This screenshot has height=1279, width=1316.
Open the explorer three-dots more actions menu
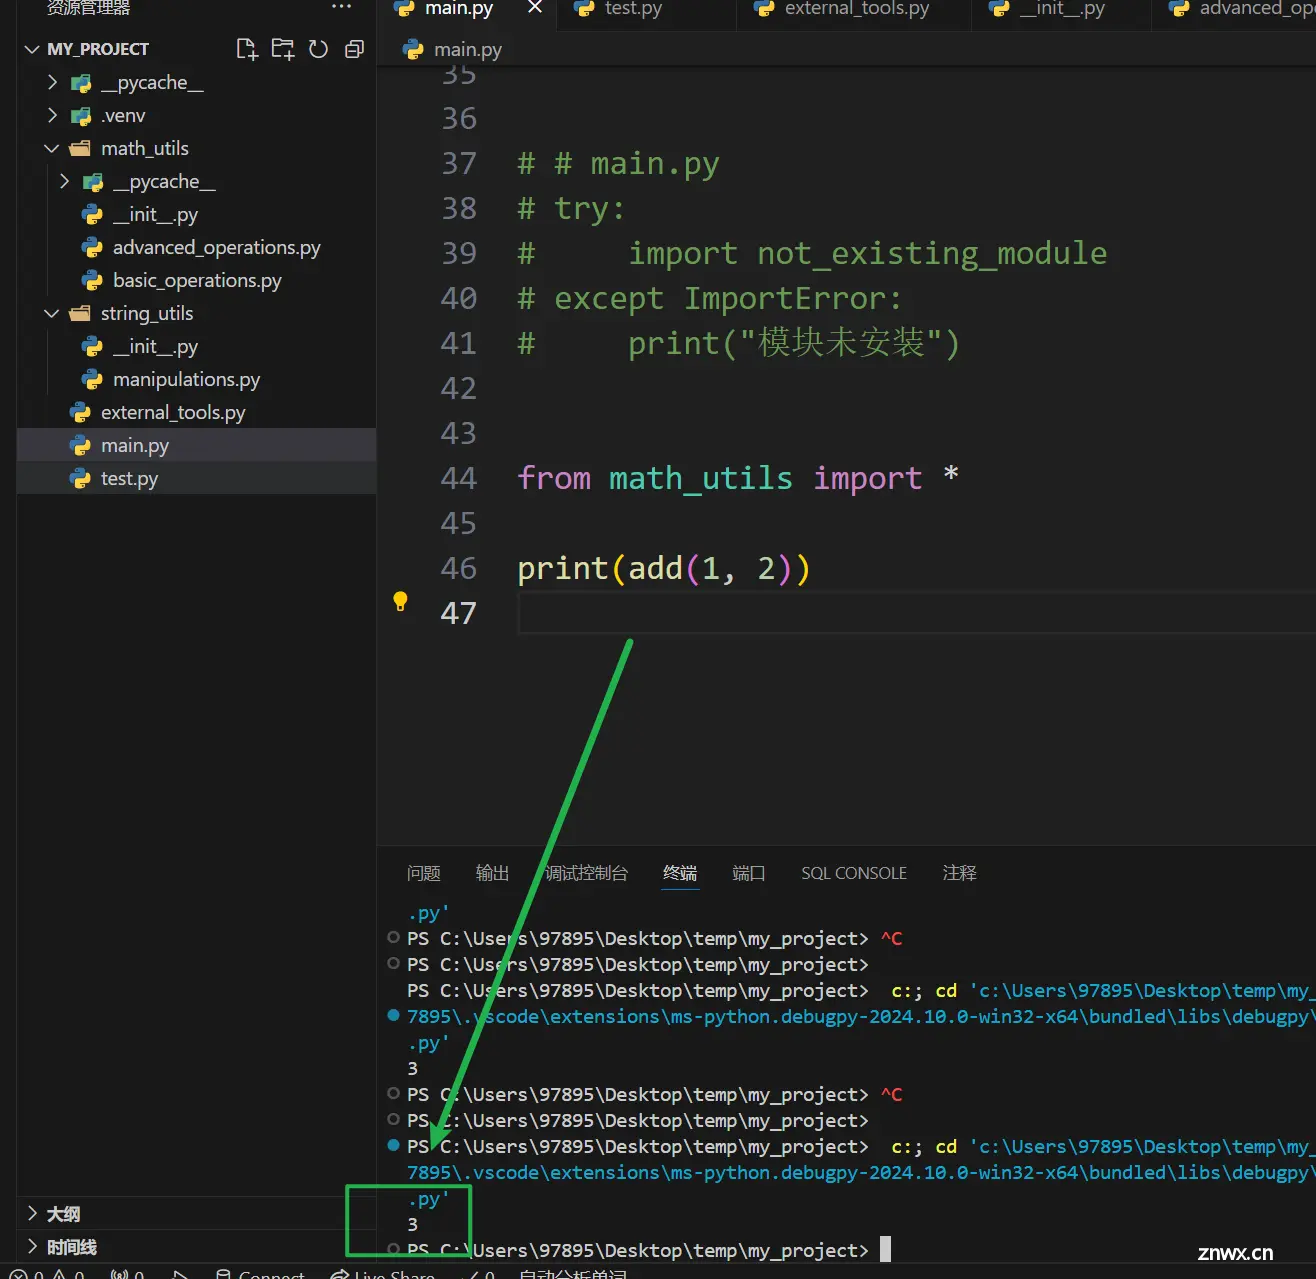[341, 7]
